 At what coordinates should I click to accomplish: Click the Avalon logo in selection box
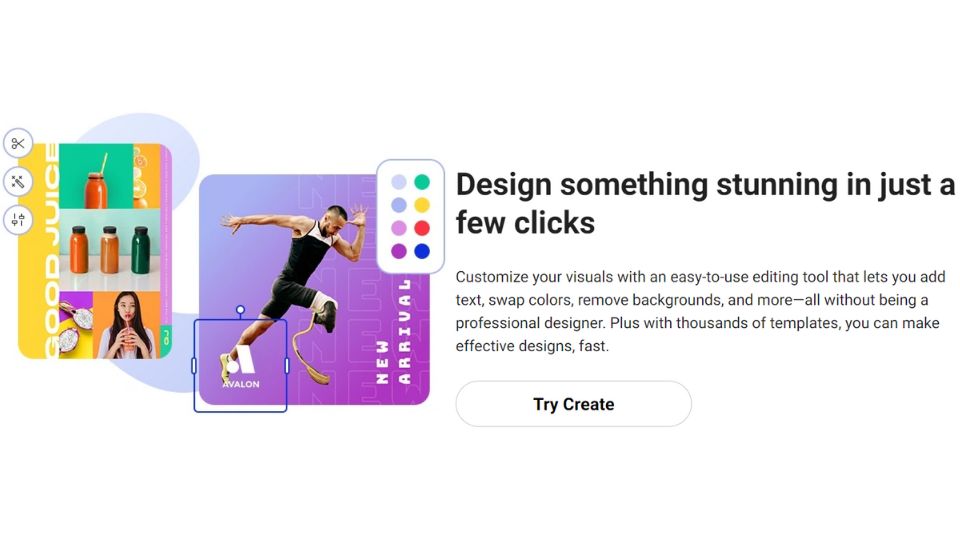pyautogui.click(x=241, y=367)
